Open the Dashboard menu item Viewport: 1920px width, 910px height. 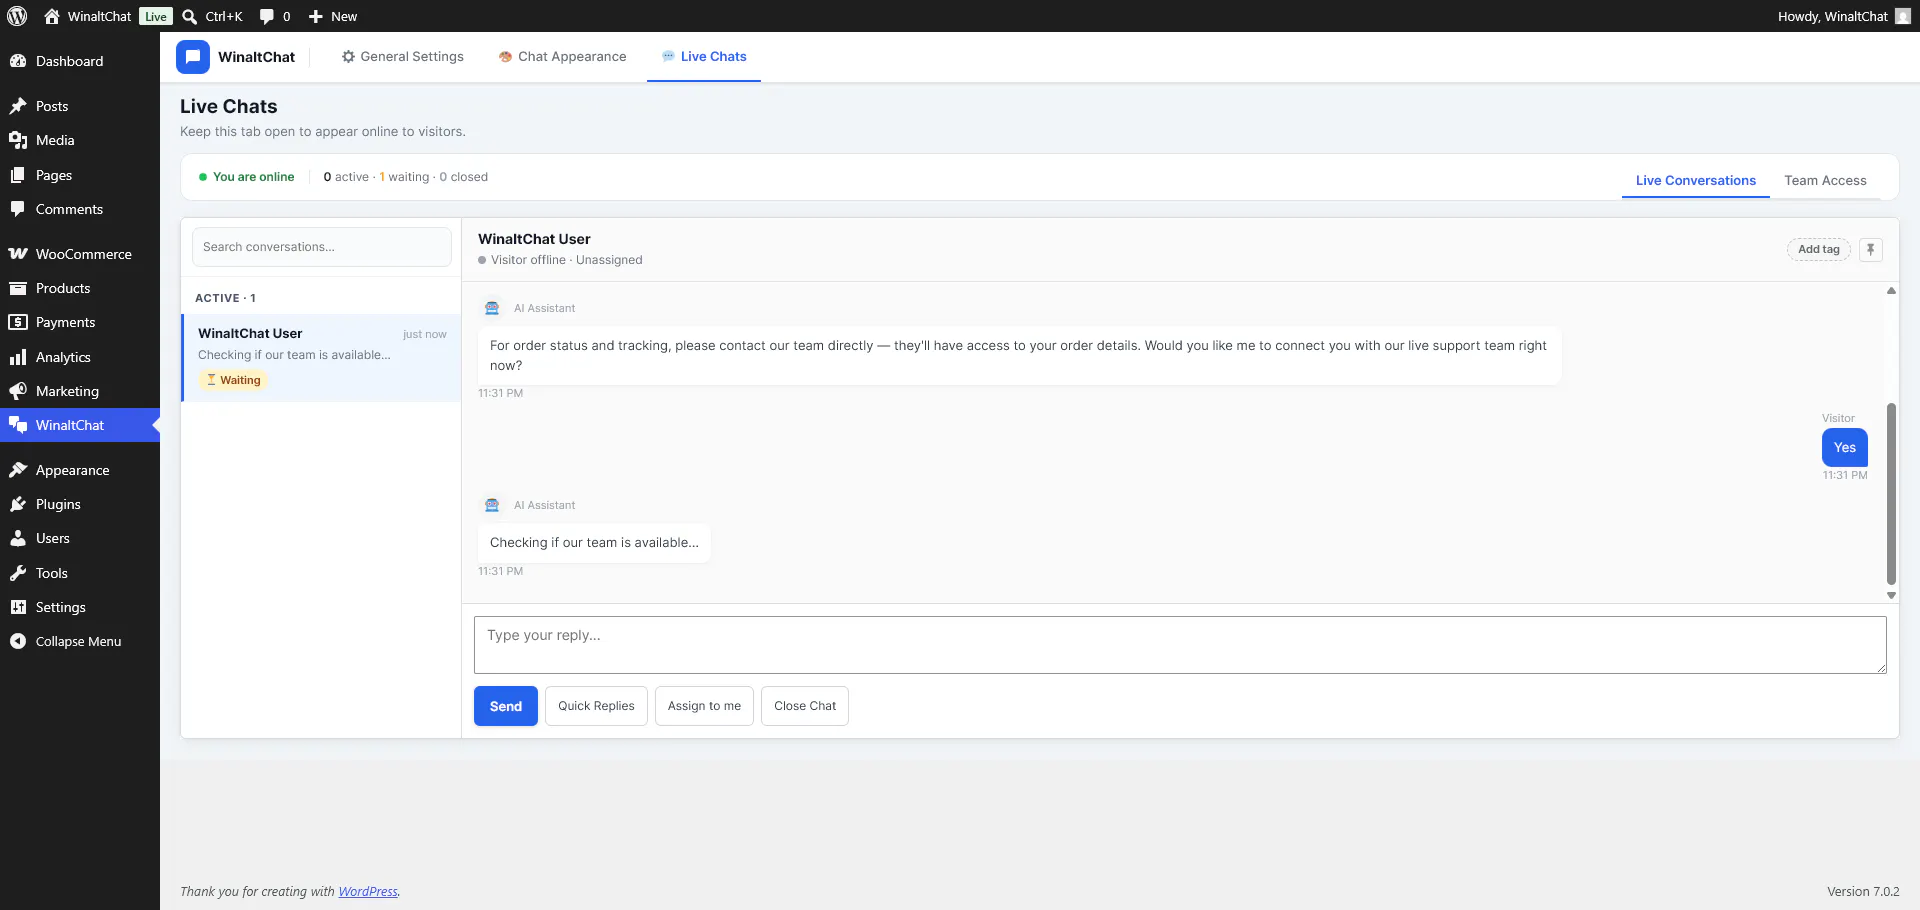80,61
